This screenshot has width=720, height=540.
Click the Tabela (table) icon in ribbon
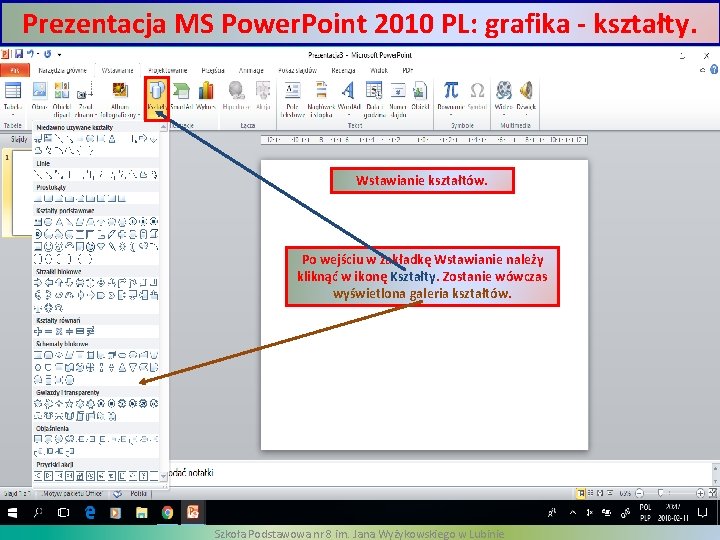click(x=12, y=90)
